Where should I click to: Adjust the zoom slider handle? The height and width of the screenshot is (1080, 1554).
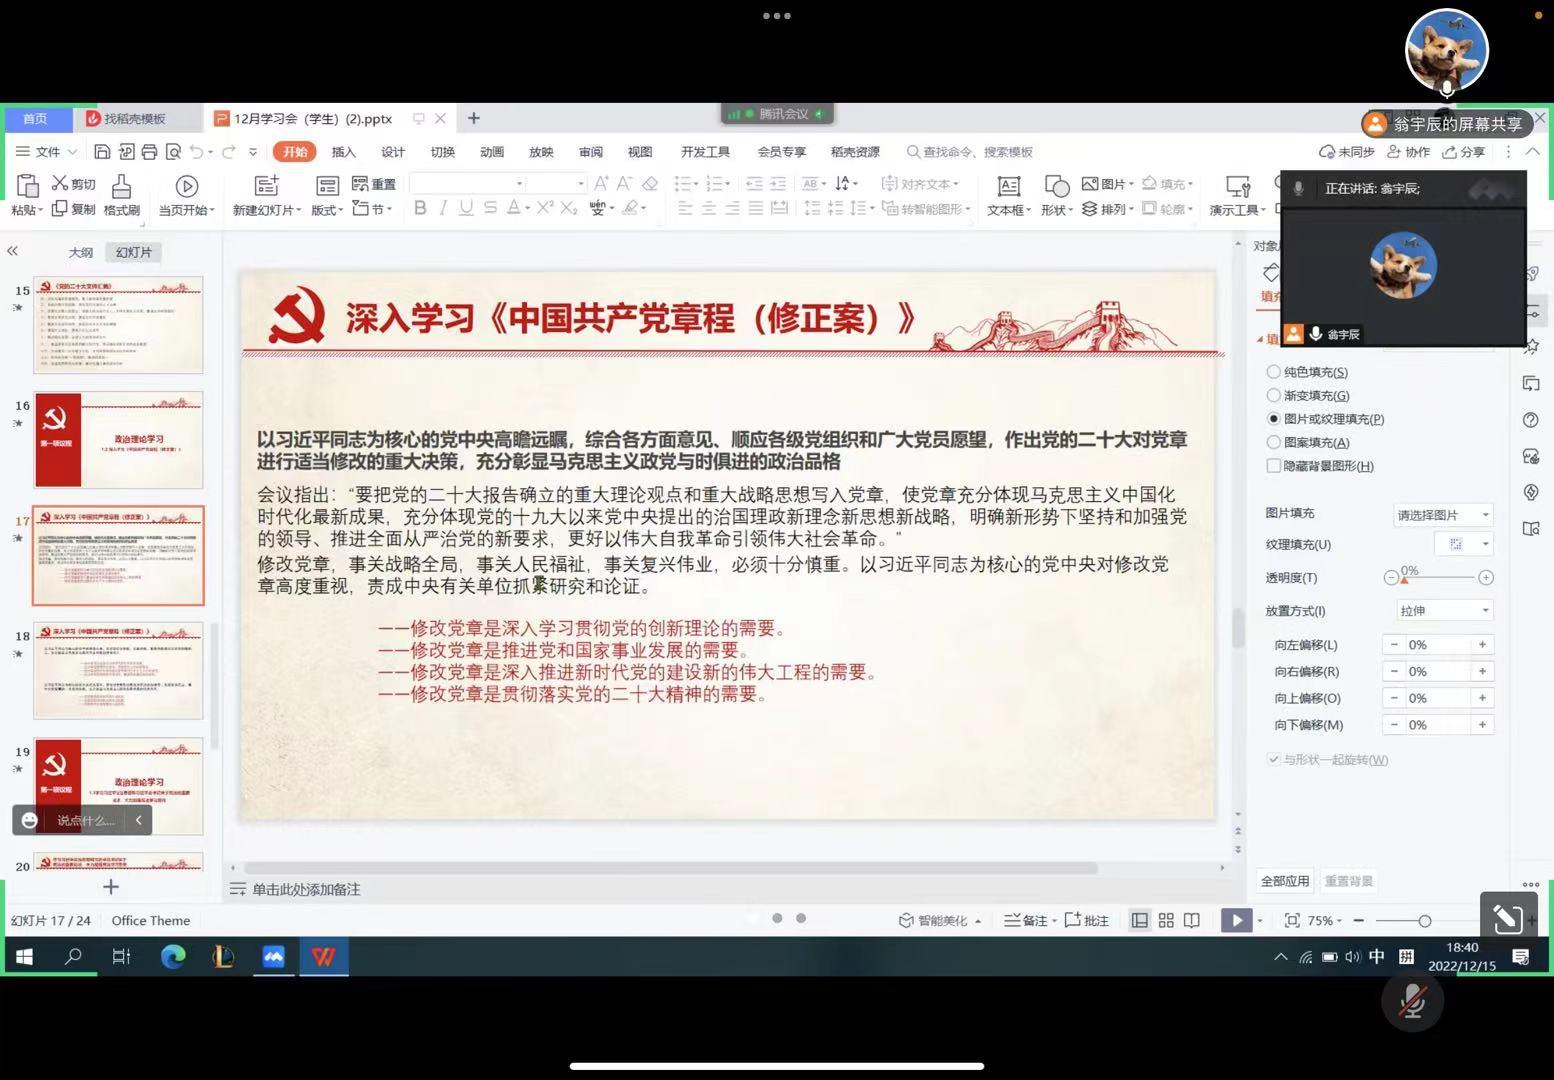tap(1425, 920)
